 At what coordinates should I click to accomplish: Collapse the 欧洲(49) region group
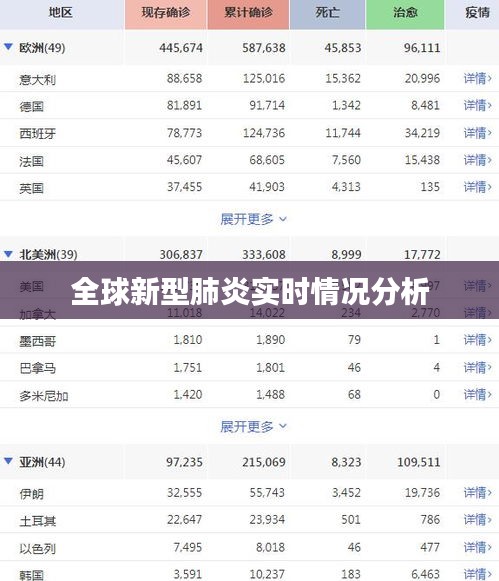[x=9, y=47]
